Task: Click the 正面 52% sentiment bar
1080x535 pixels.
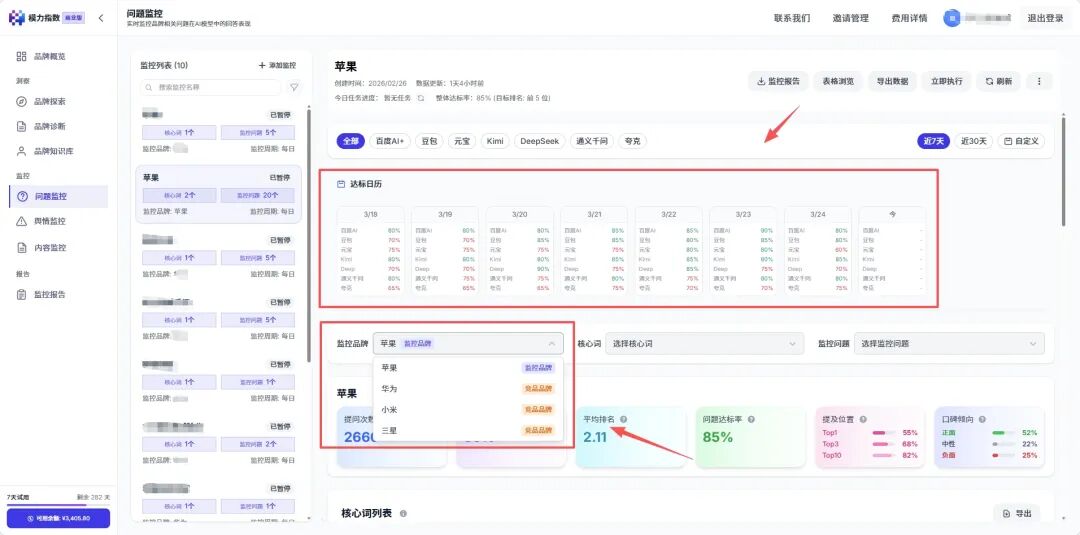Action: 1004,433
